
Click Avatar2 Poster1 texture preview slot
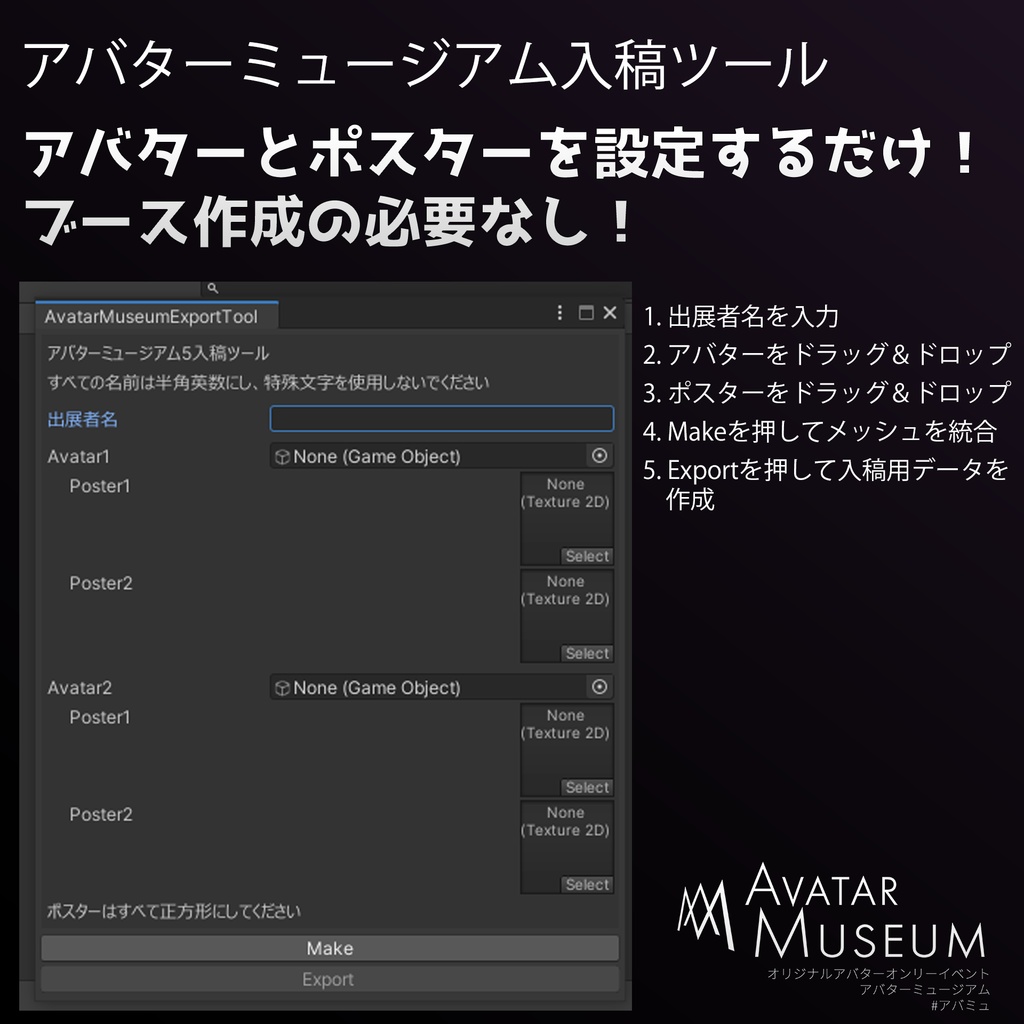pos(567,750)
